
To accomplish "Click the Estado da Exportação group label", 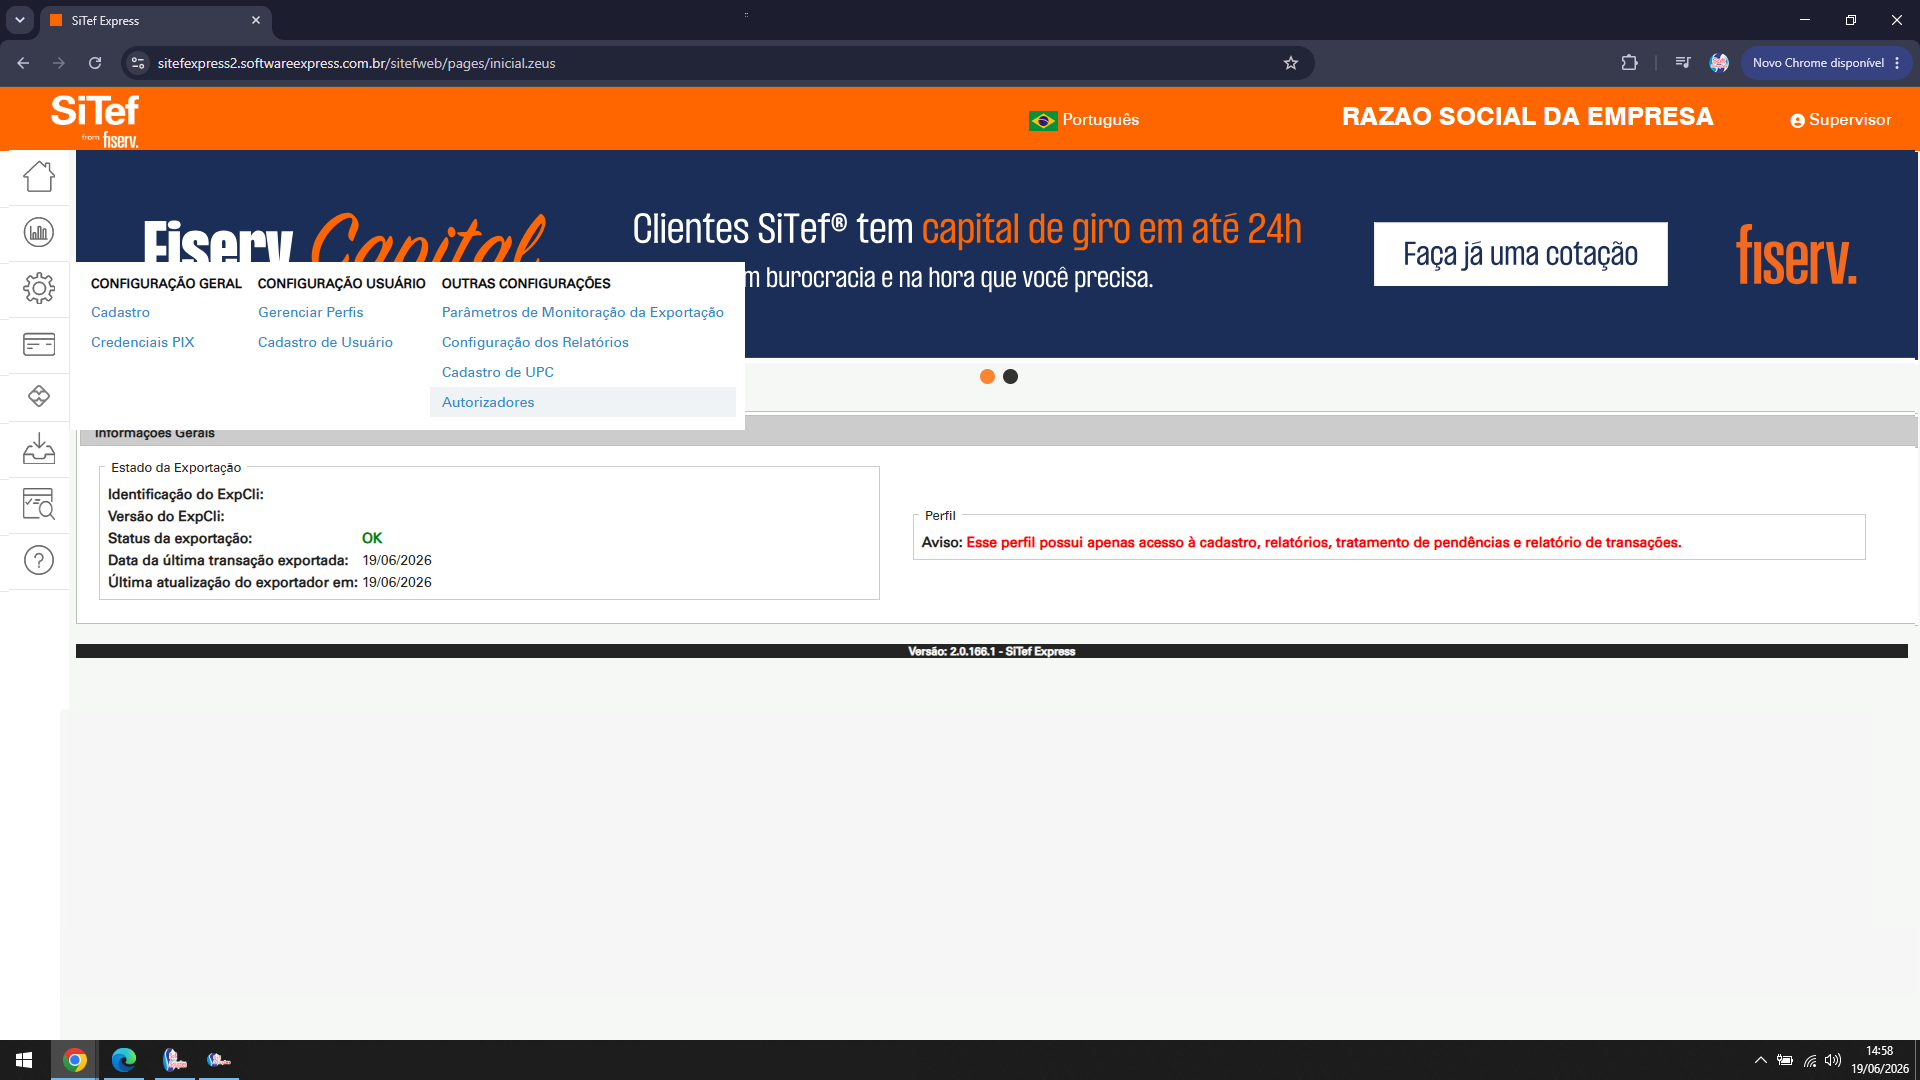I will click(x=176, y=467).
